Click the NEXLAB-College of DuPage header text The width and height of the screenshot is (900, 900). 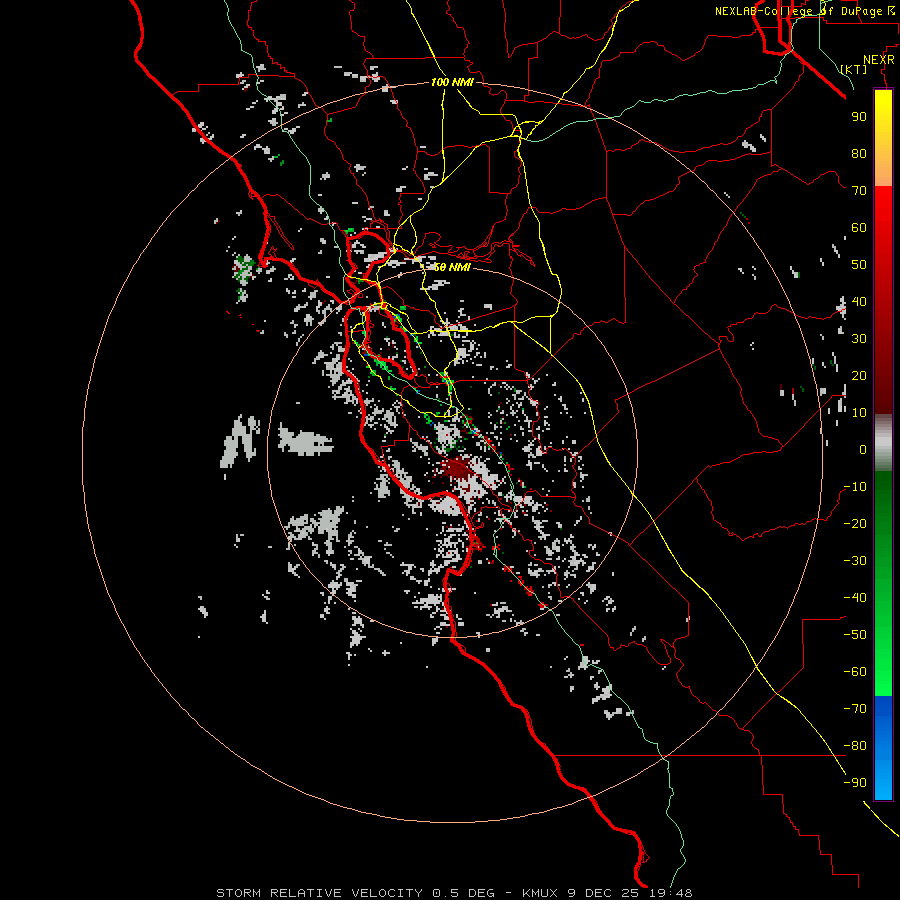807,11
